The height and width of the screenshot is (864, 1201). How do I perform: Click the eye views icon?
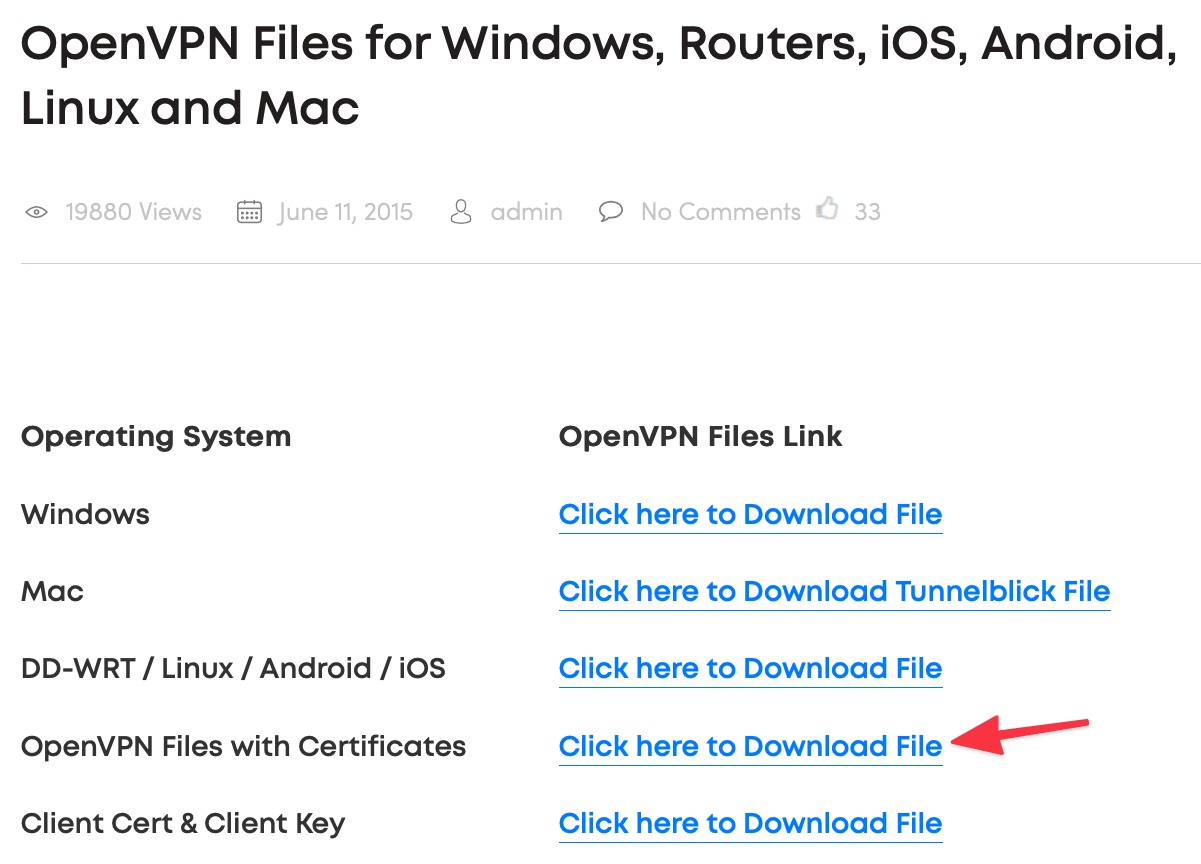pos(37,212)
